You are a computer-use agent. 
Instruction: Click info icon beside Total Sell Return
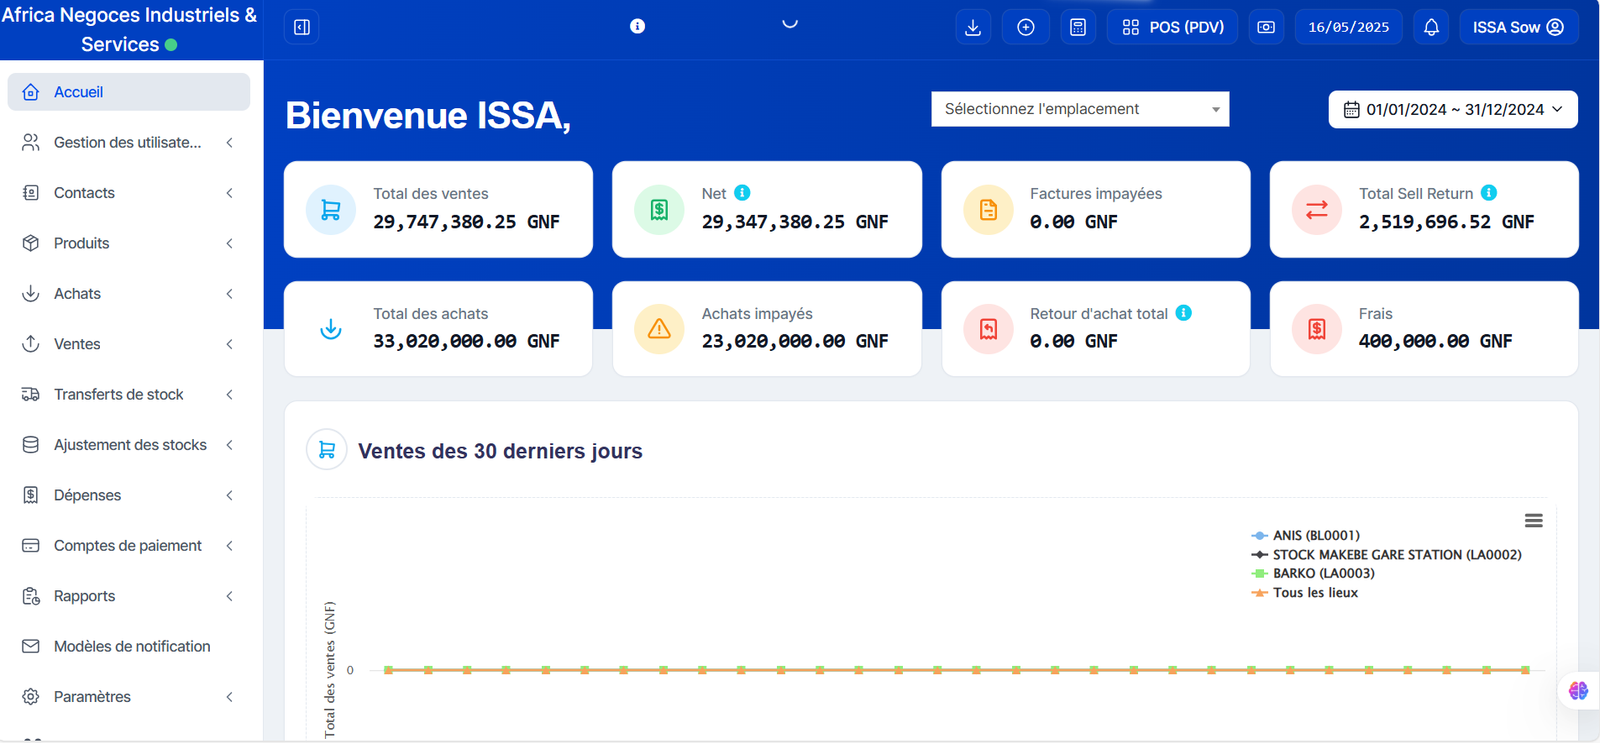1489,193
